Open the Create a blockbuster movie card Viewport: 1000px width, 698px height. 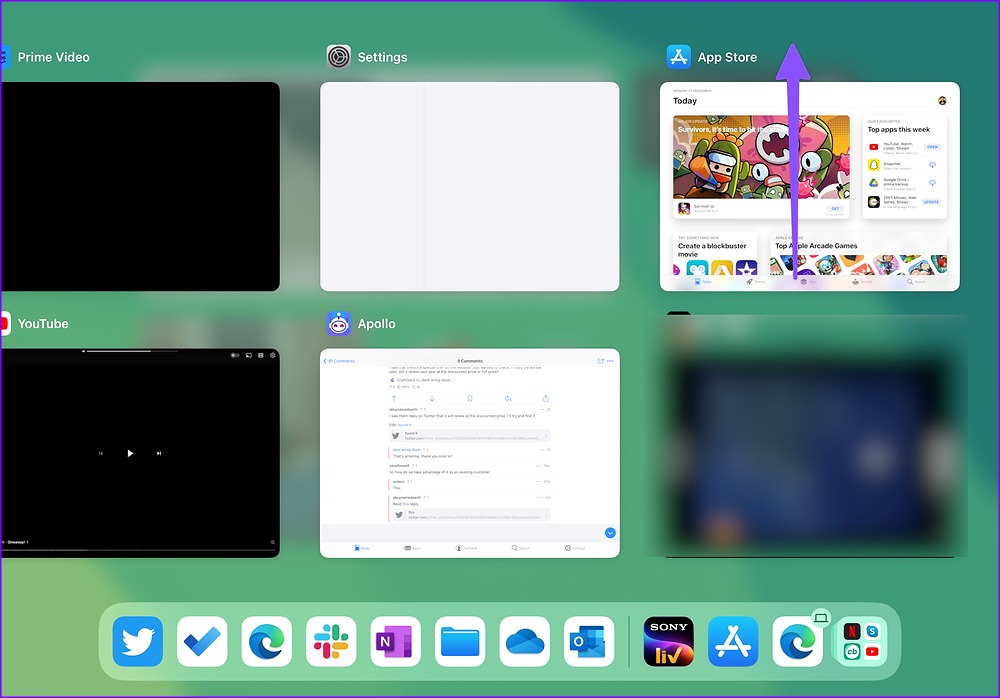(715, 254)
